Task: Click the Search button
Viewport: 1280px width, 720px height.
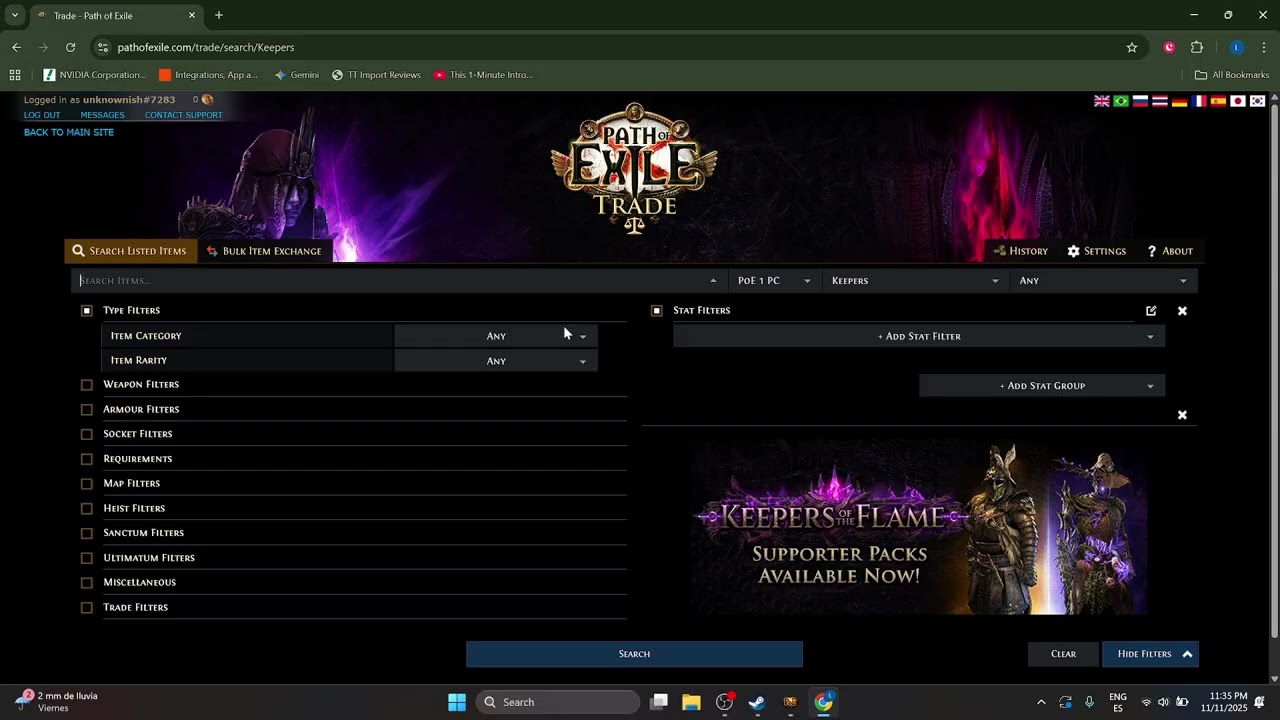Action: point(634,654)
